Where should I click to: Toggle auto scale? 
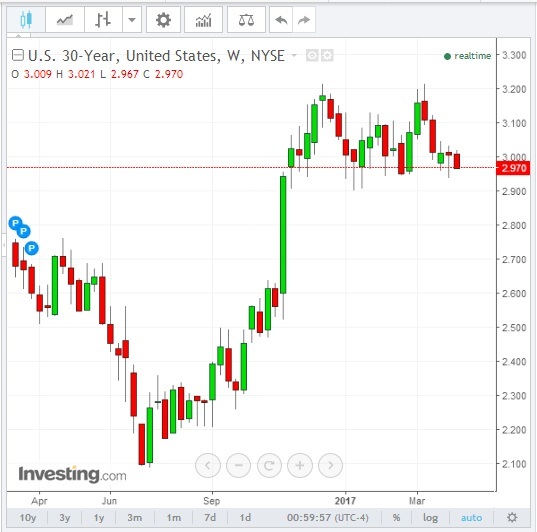click(471, 517)
